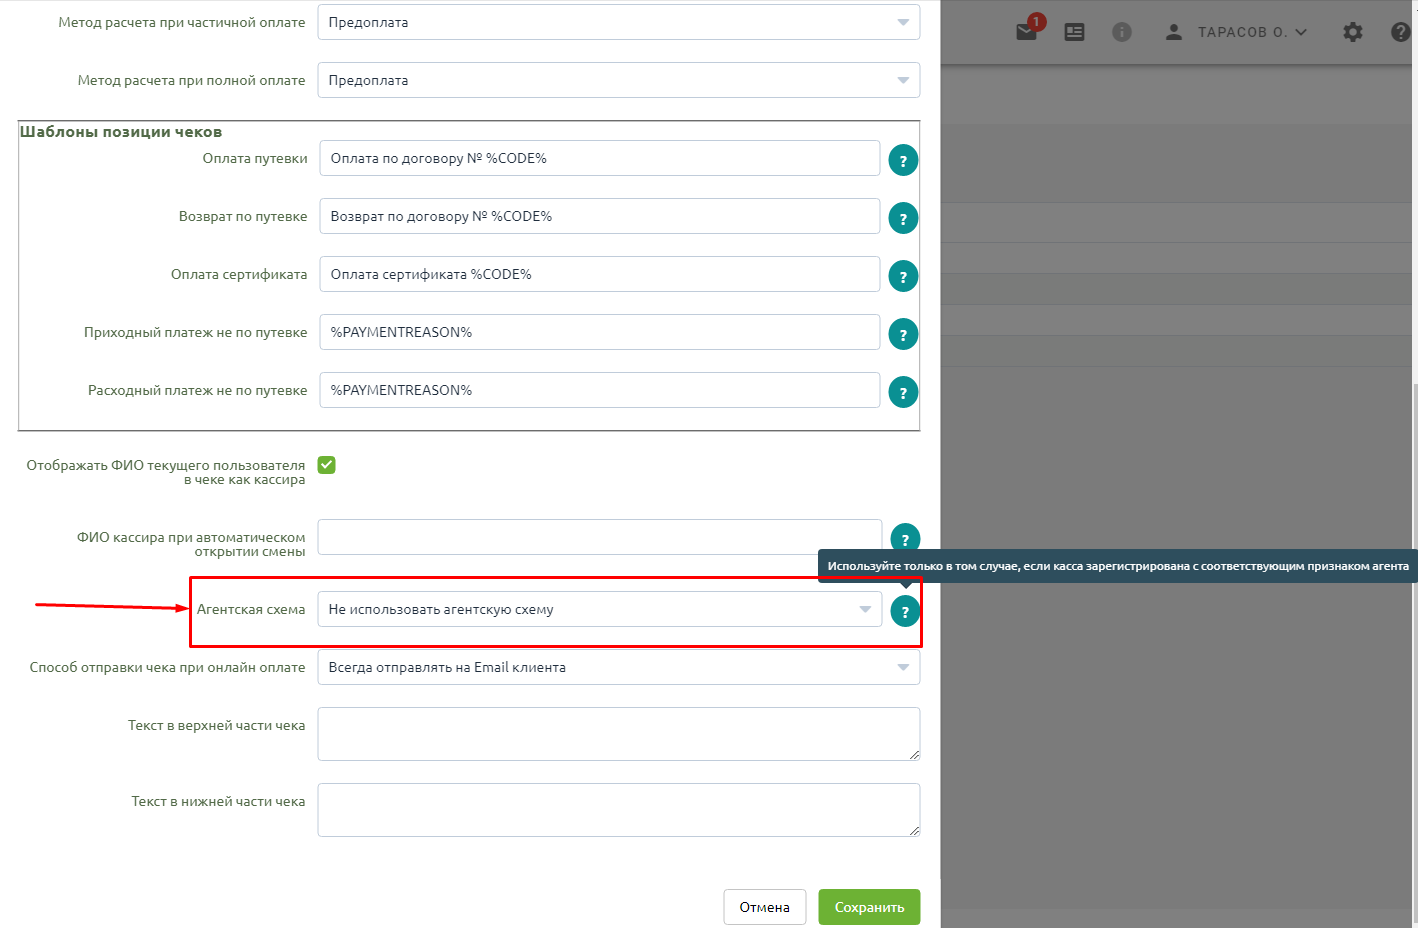
Task: Open the settings gear icon
Action: tap(1353, 32)
